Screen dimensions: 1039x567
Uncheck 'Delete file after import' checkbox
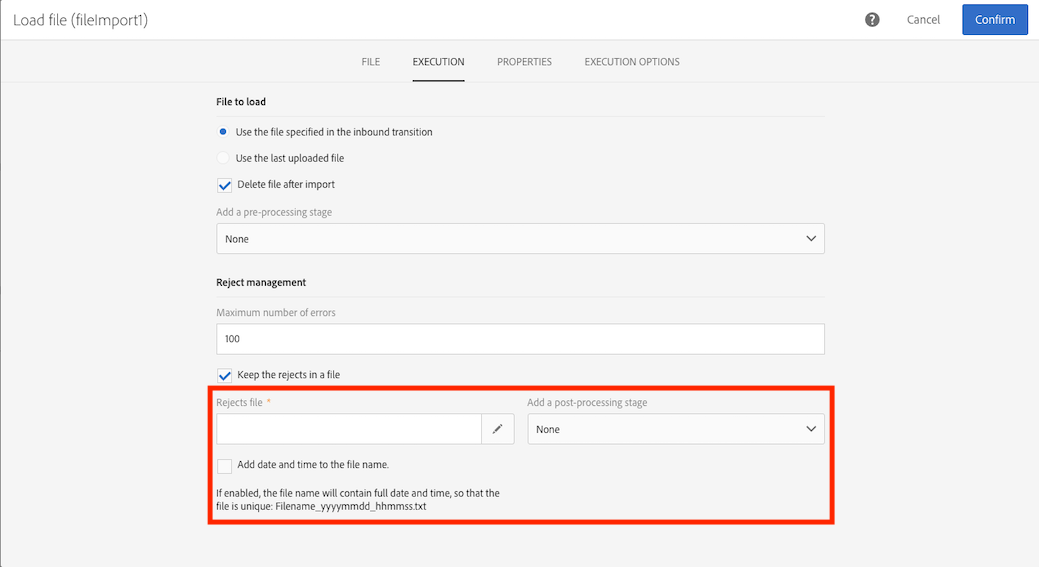pyautogui.click(x=225, y=185)
